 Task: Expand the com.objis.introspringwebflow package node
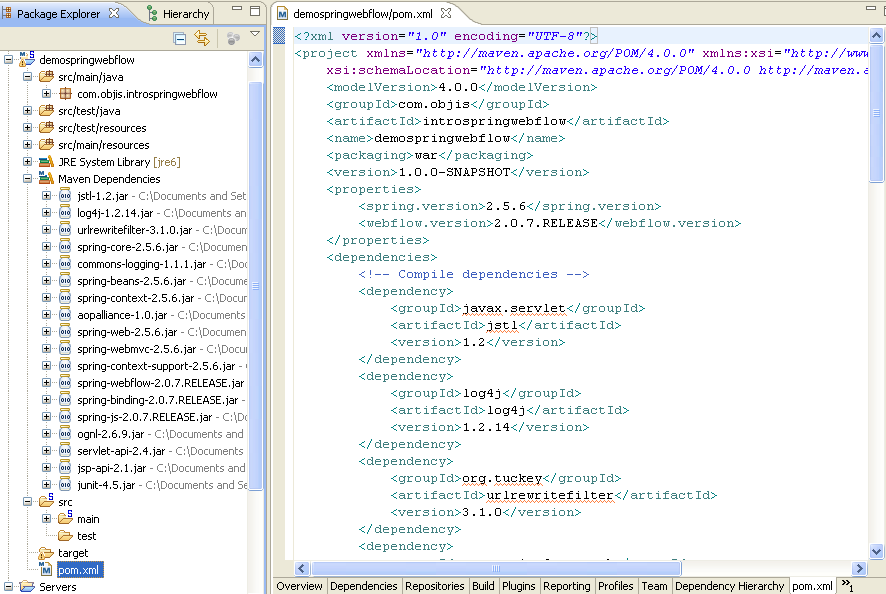click(x=46, y=93)
